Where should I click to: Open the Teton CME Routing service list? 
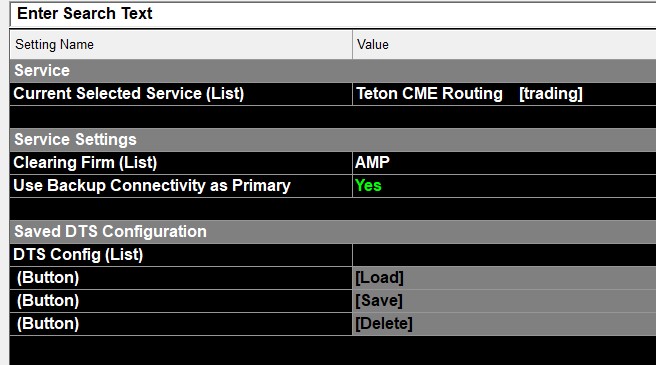504,94
